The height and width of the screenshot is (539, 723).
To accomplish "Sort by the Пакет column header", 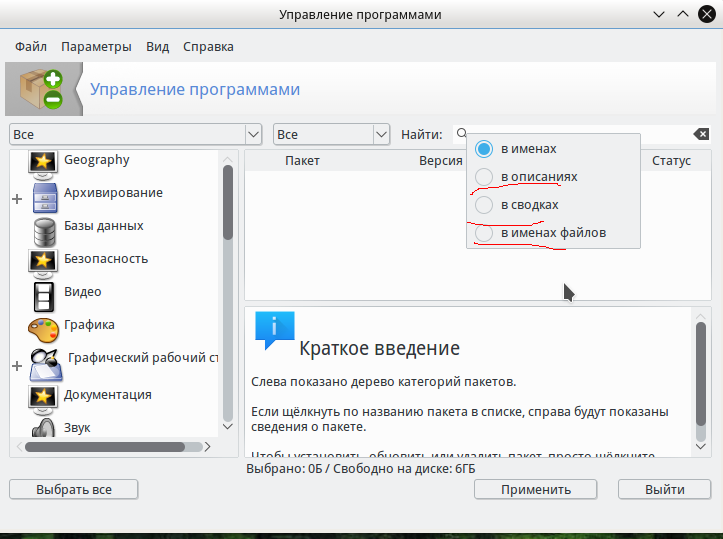I will [302, 160].
